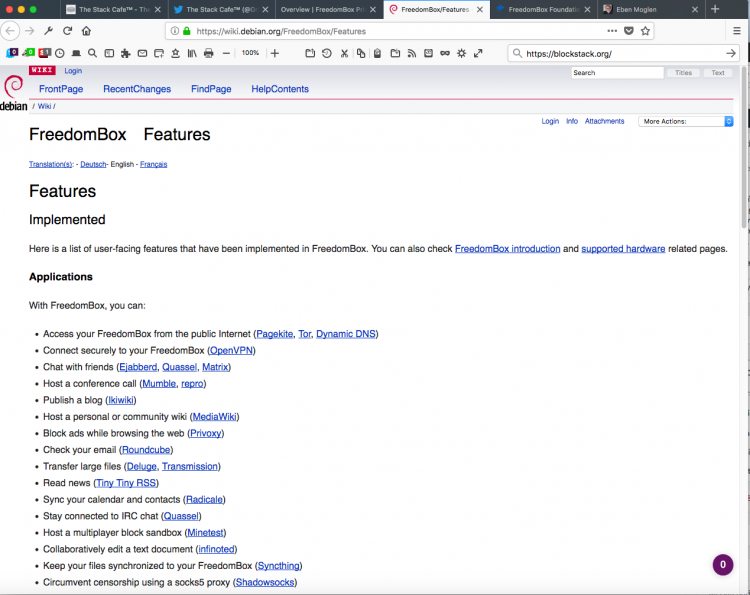Viewport: 750px width, 595px height.
Task: View the green padlock connection details
Action: point(187,31)
